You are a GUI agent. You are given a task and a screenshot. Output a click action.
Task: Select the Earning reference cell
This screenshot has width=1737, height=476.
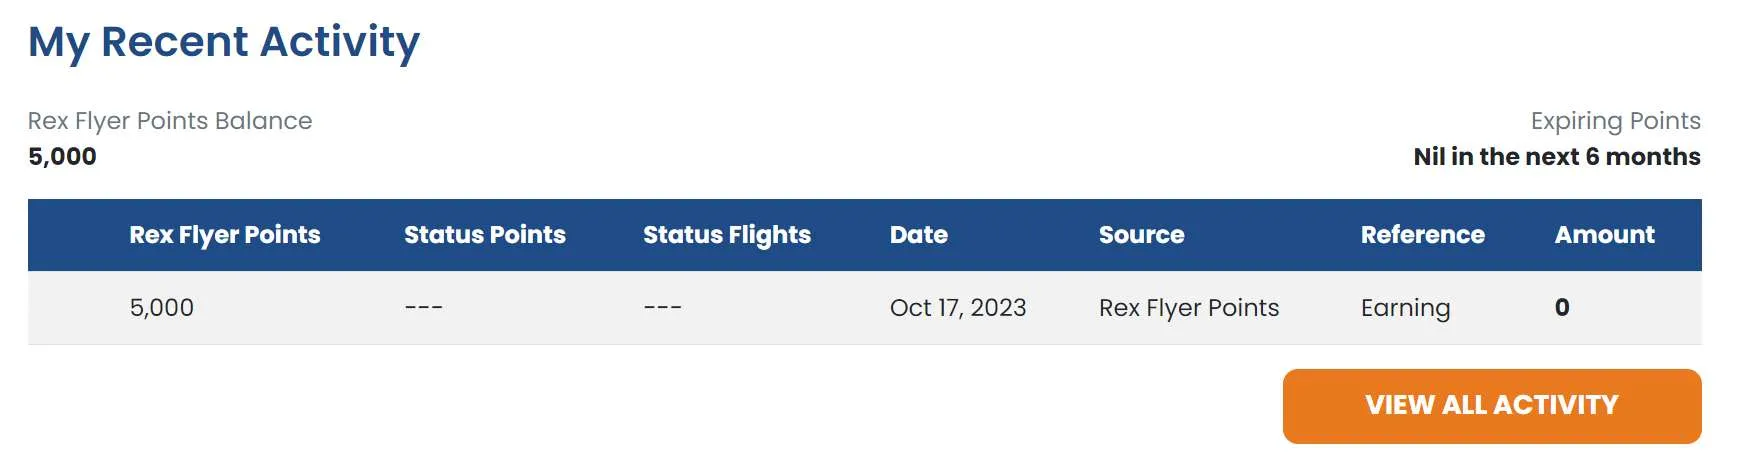[1405, 308]
